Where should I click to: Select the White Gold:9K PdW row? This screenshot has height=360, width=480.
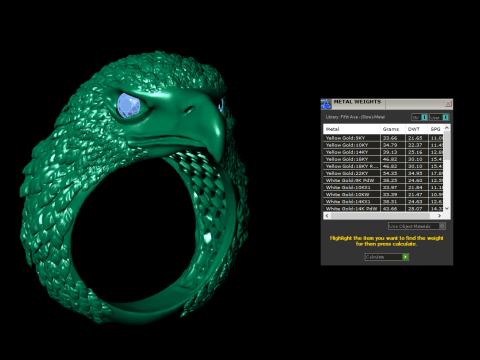tap(383, 180)
